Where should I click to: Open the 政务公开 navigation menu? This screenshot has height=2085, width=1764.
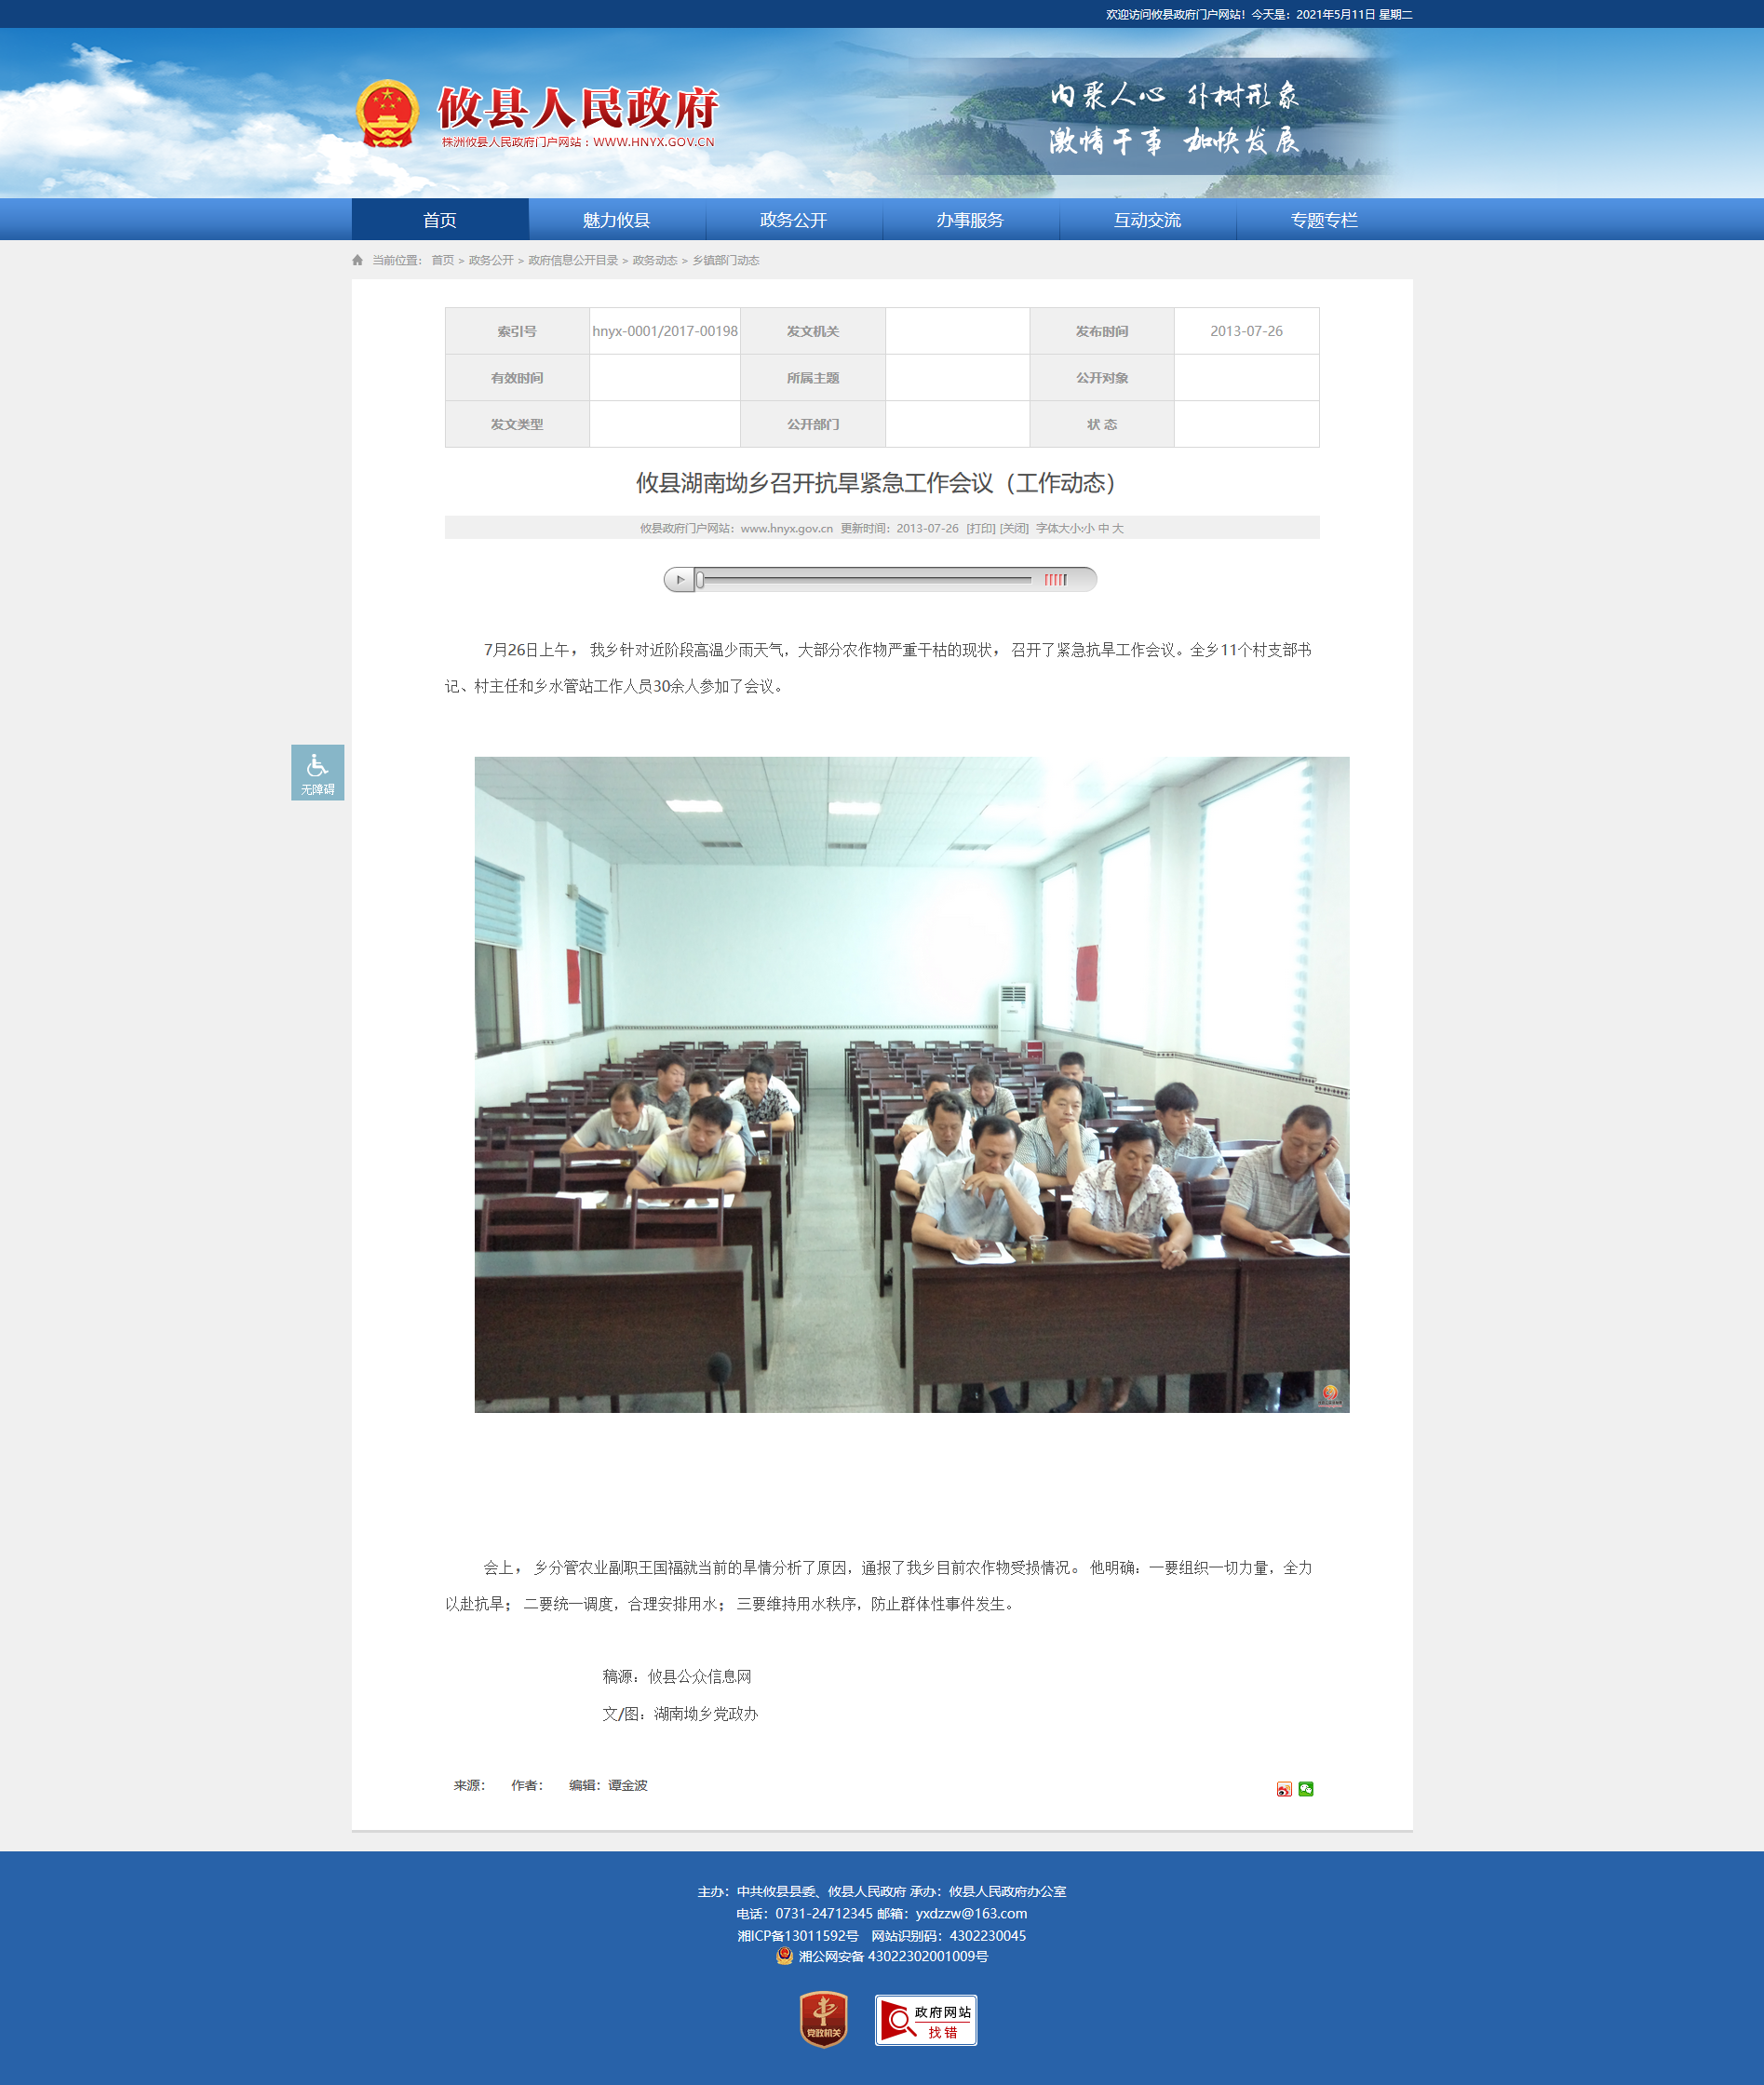click(x=793, y=220)
